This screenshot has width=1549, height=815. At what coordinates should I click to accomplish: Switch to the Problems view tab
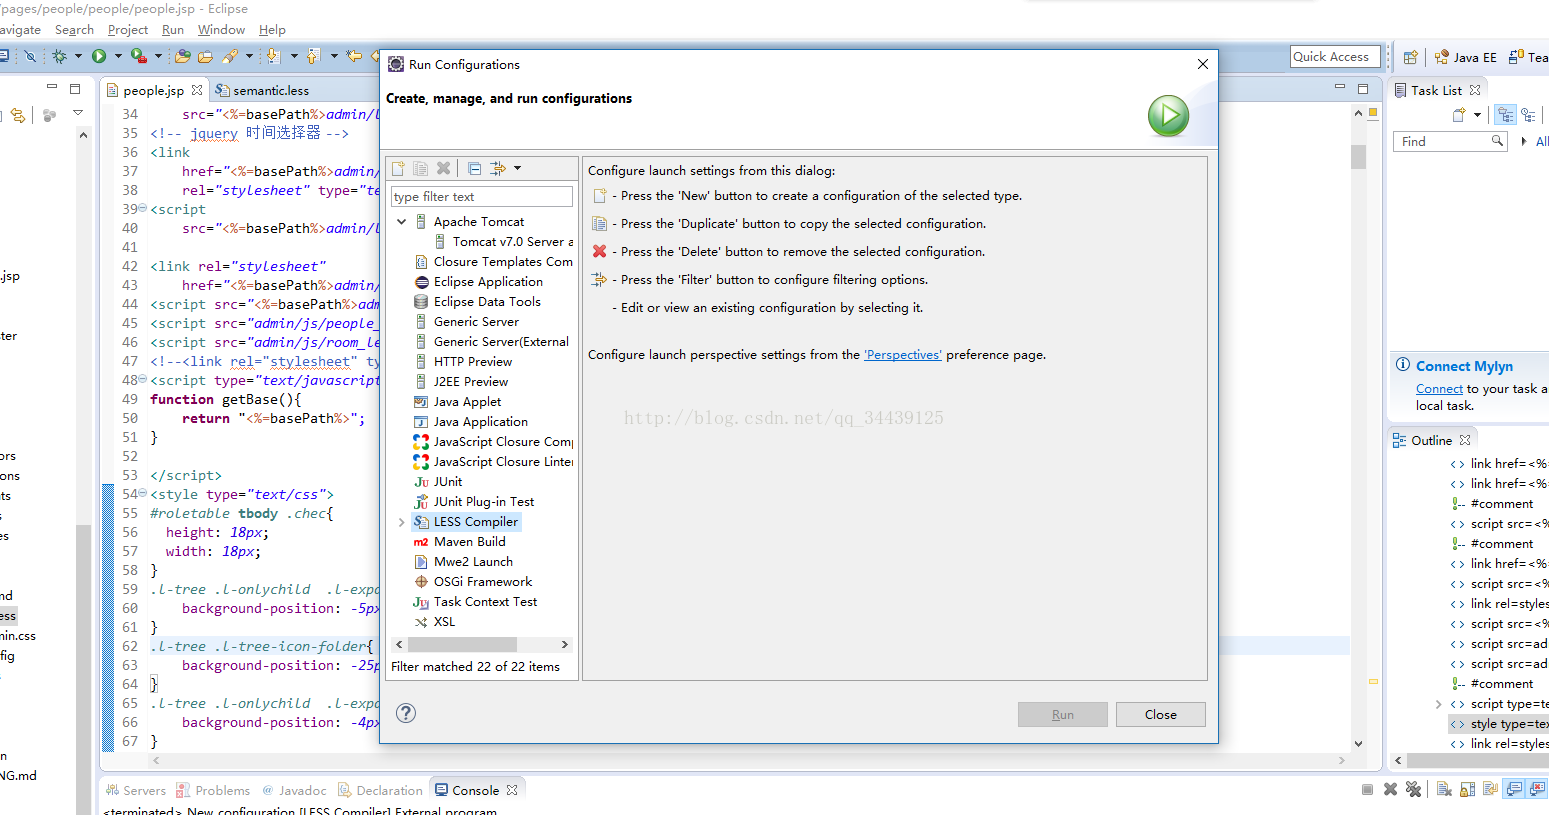point(213,790)
